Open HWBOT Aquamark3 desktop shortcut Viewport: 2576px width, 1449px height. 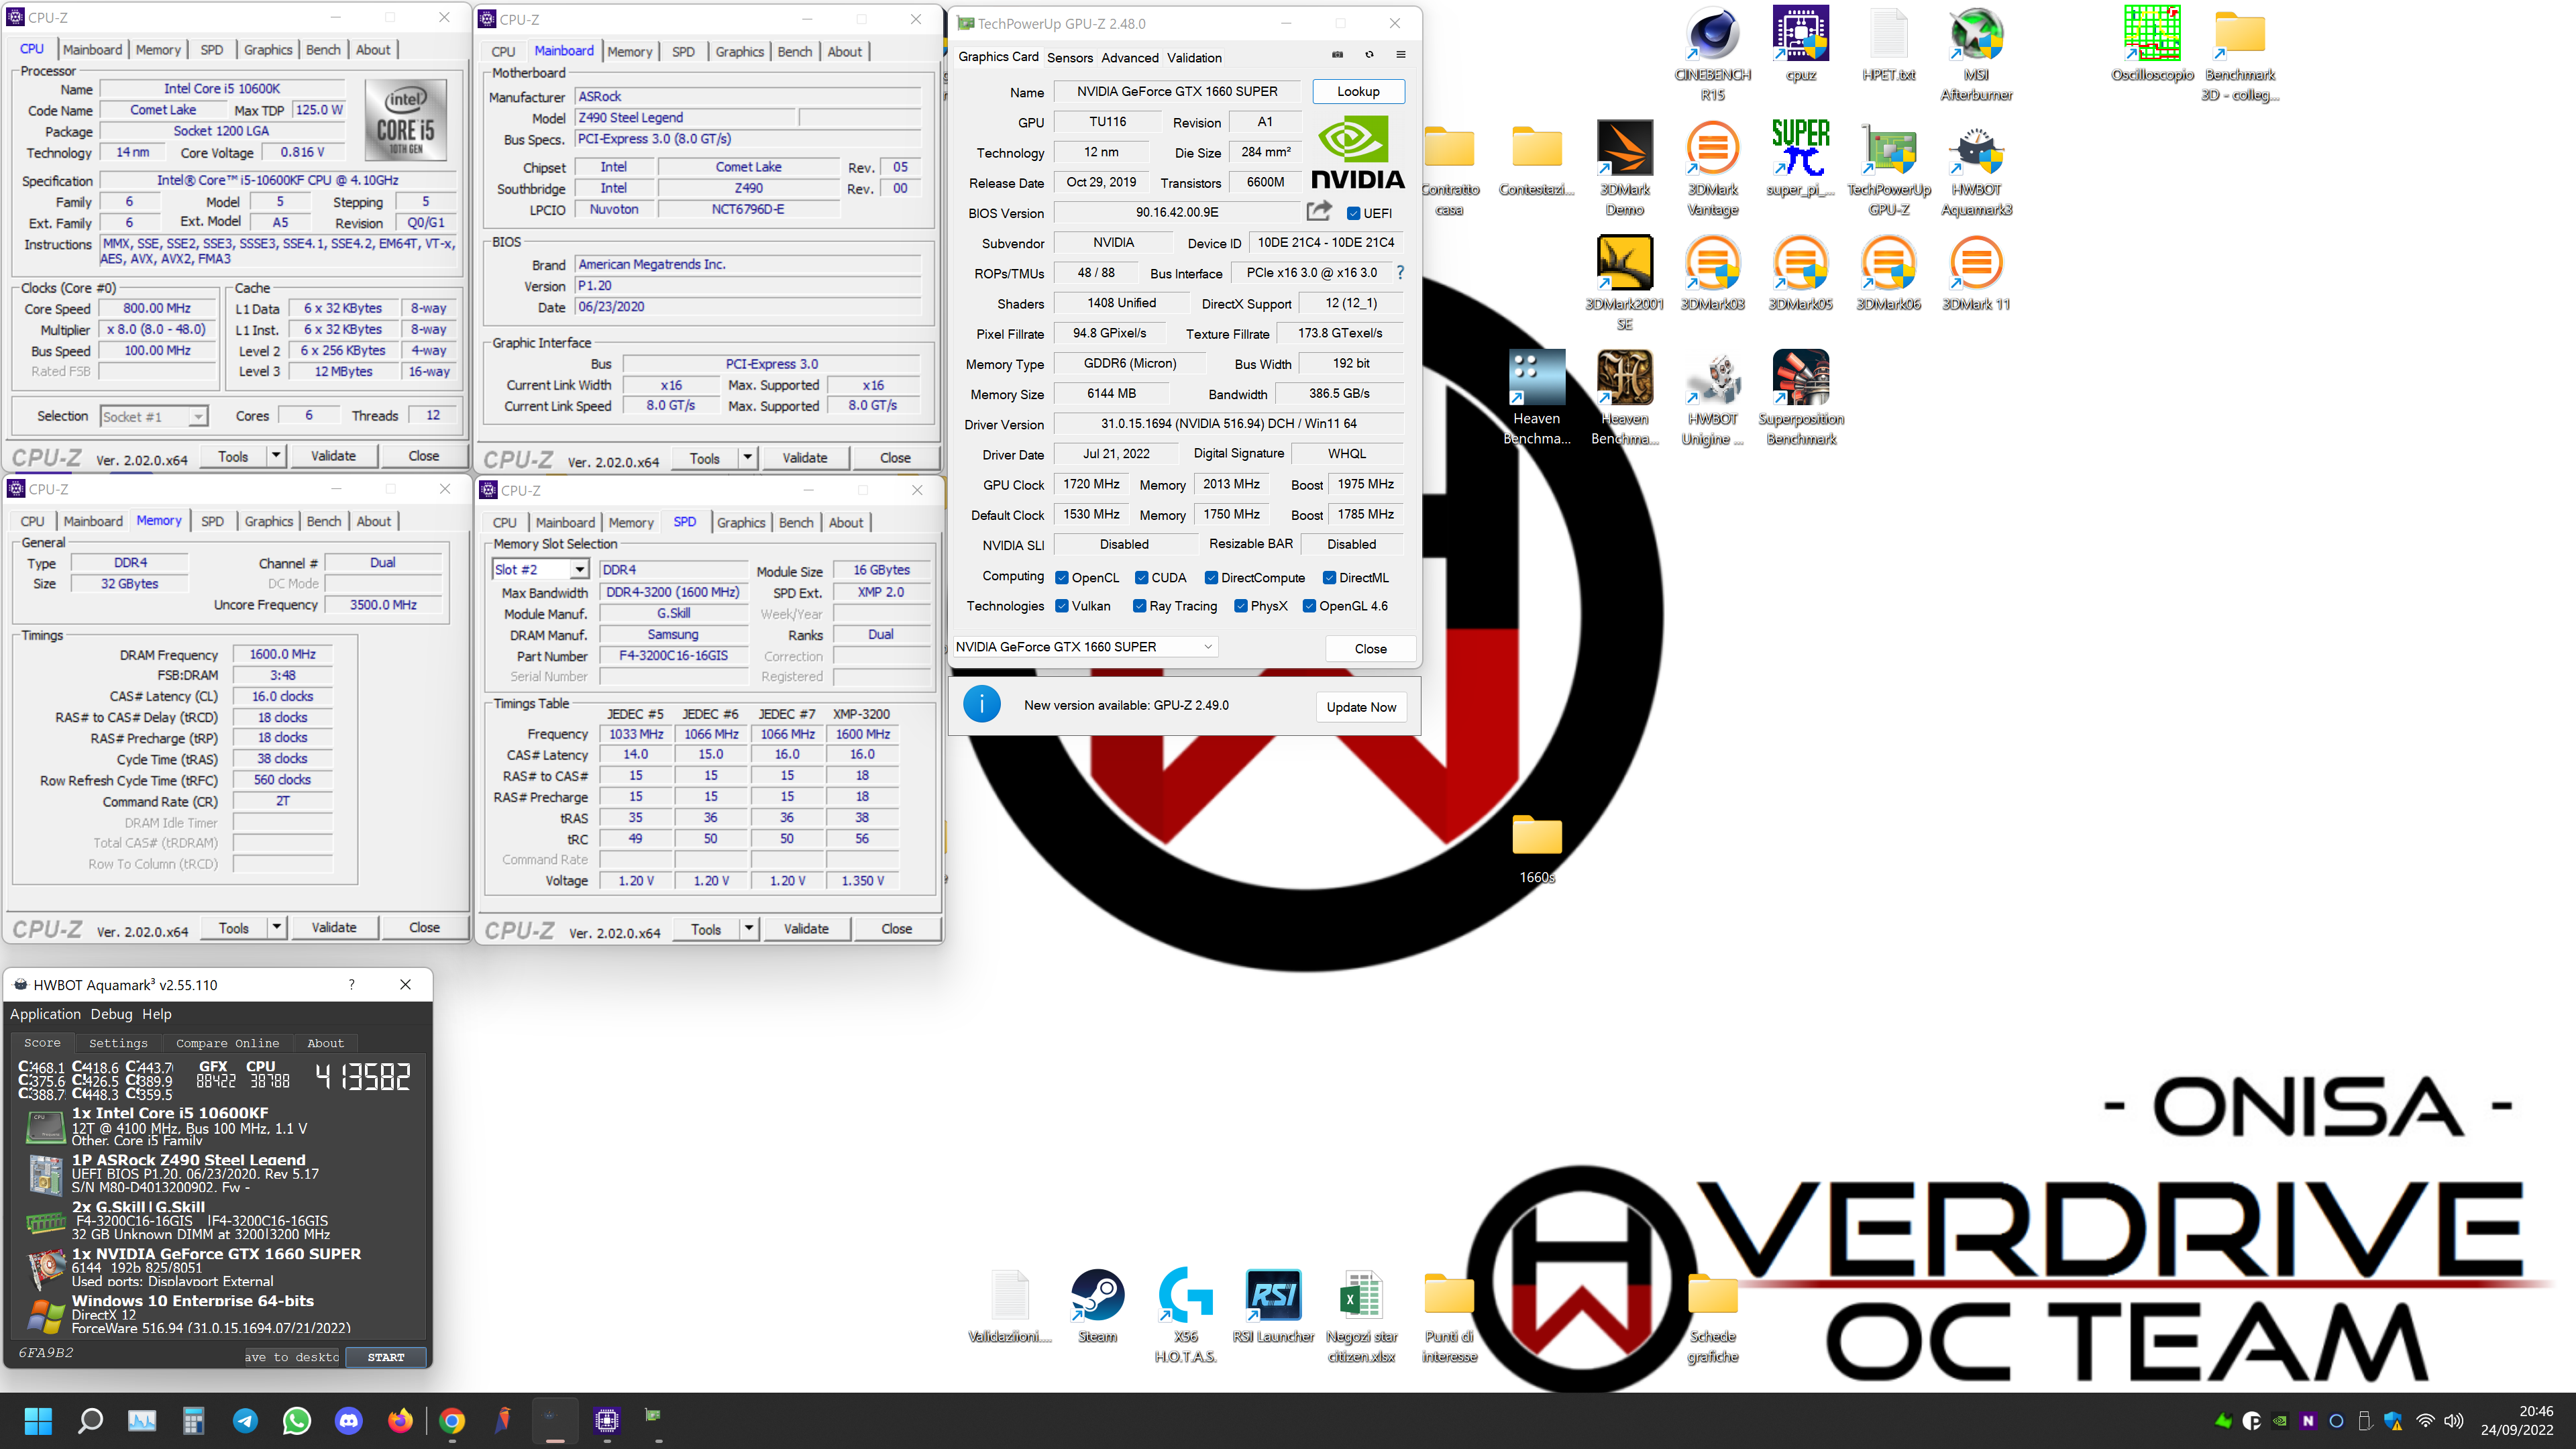[1976, 168]
